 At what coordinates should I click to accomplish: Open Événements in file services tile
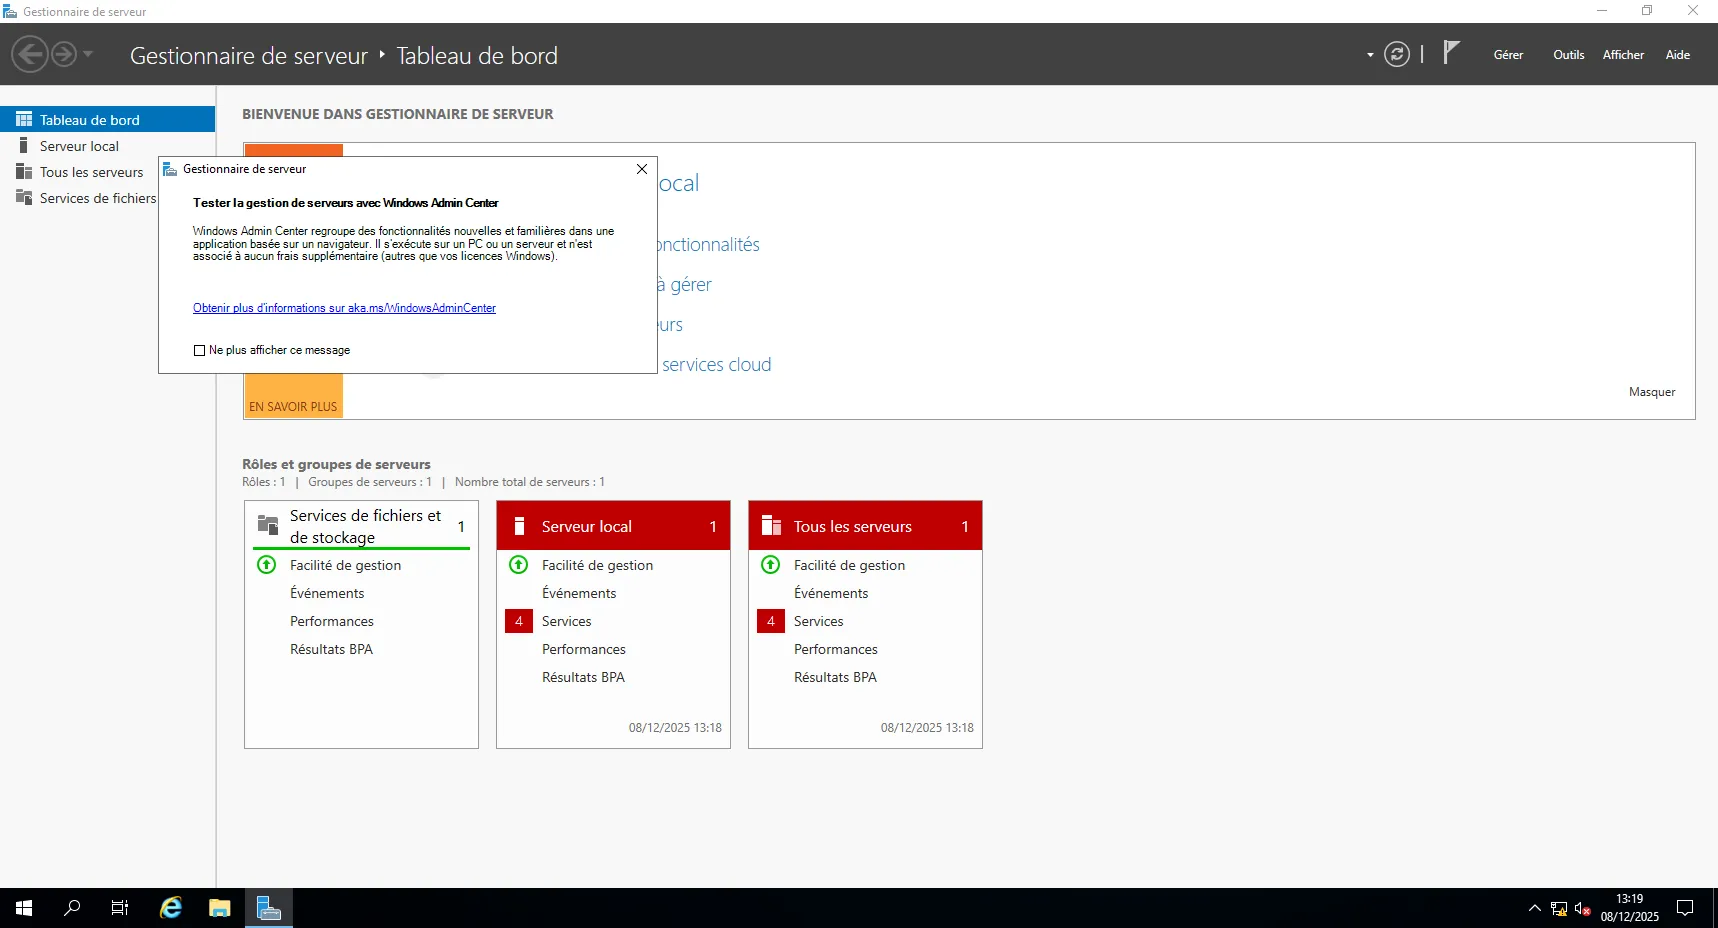(327, 593)
